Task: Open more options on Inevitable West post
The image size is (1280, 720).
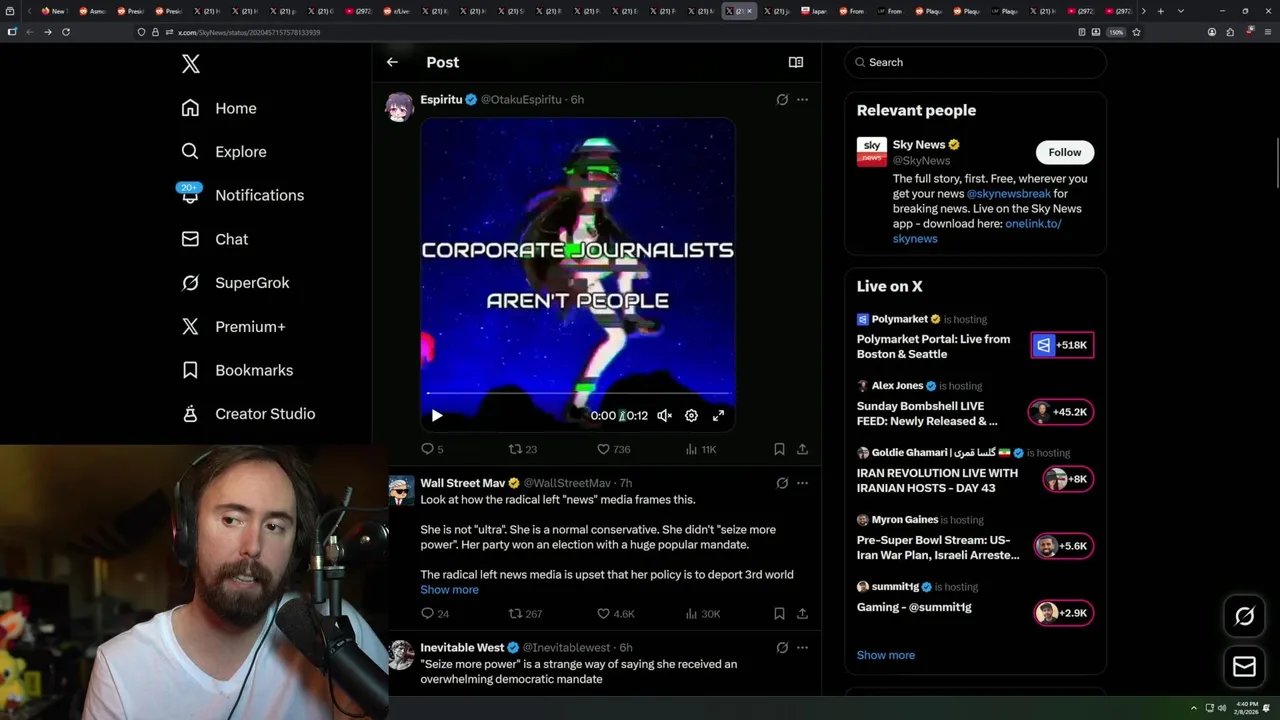Action: (x=802, y=647)
